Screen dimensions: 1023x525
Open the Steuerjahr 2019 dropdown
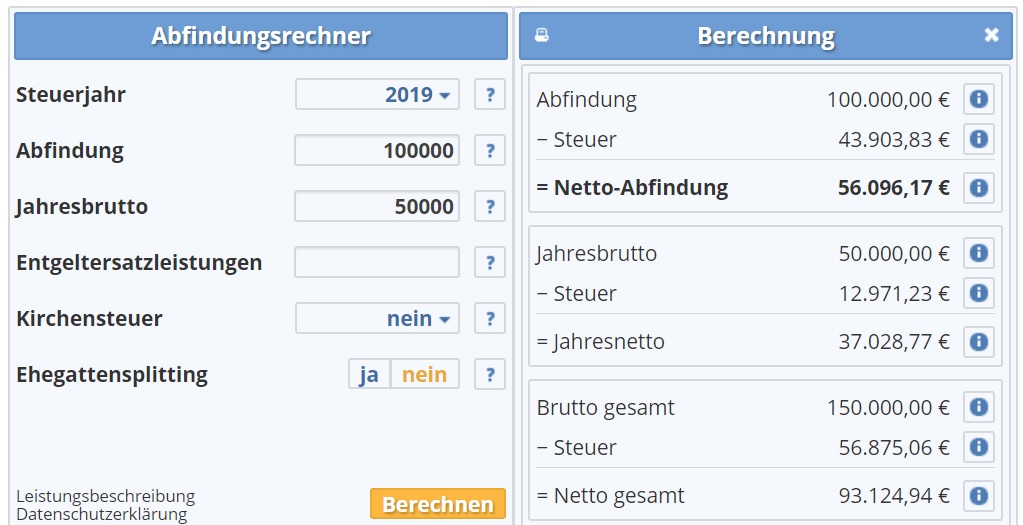377,95
